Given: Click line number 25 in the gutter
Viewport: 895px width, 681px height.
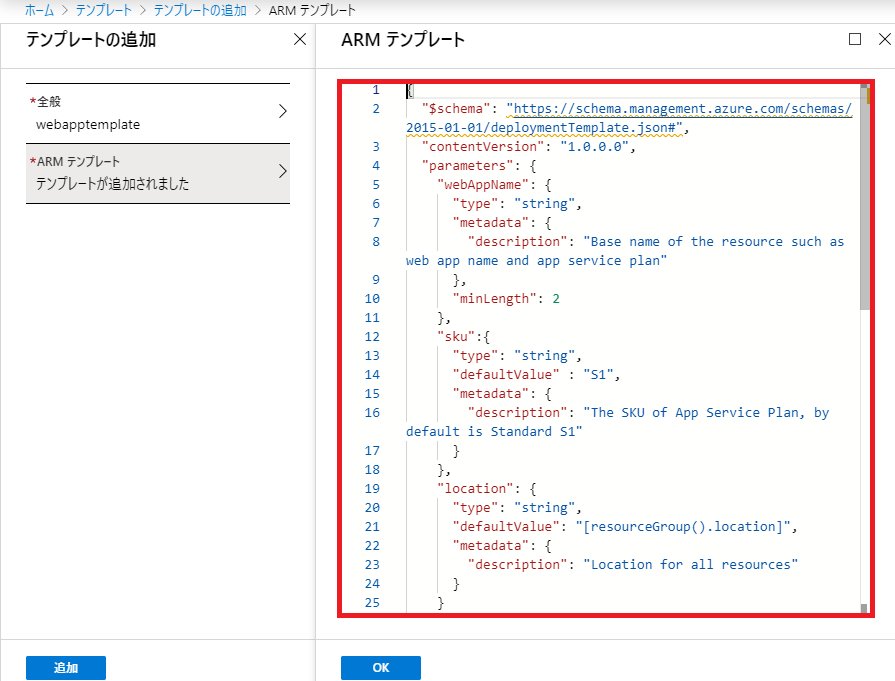Looking at the screenshot, I should point(372,603).
